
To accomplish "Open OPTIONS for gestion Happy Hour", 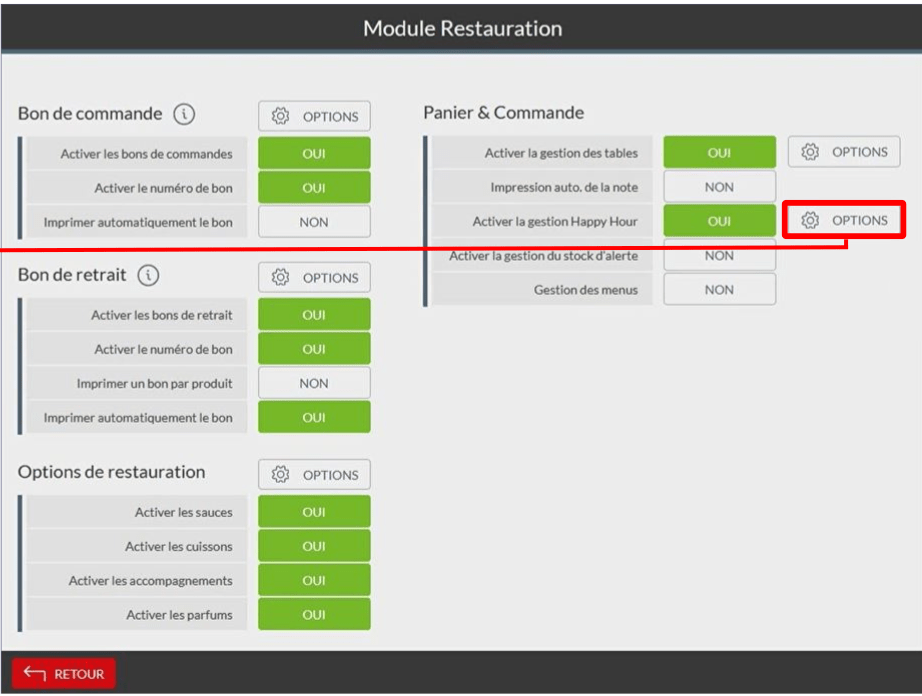I will (x=844, y=220).
